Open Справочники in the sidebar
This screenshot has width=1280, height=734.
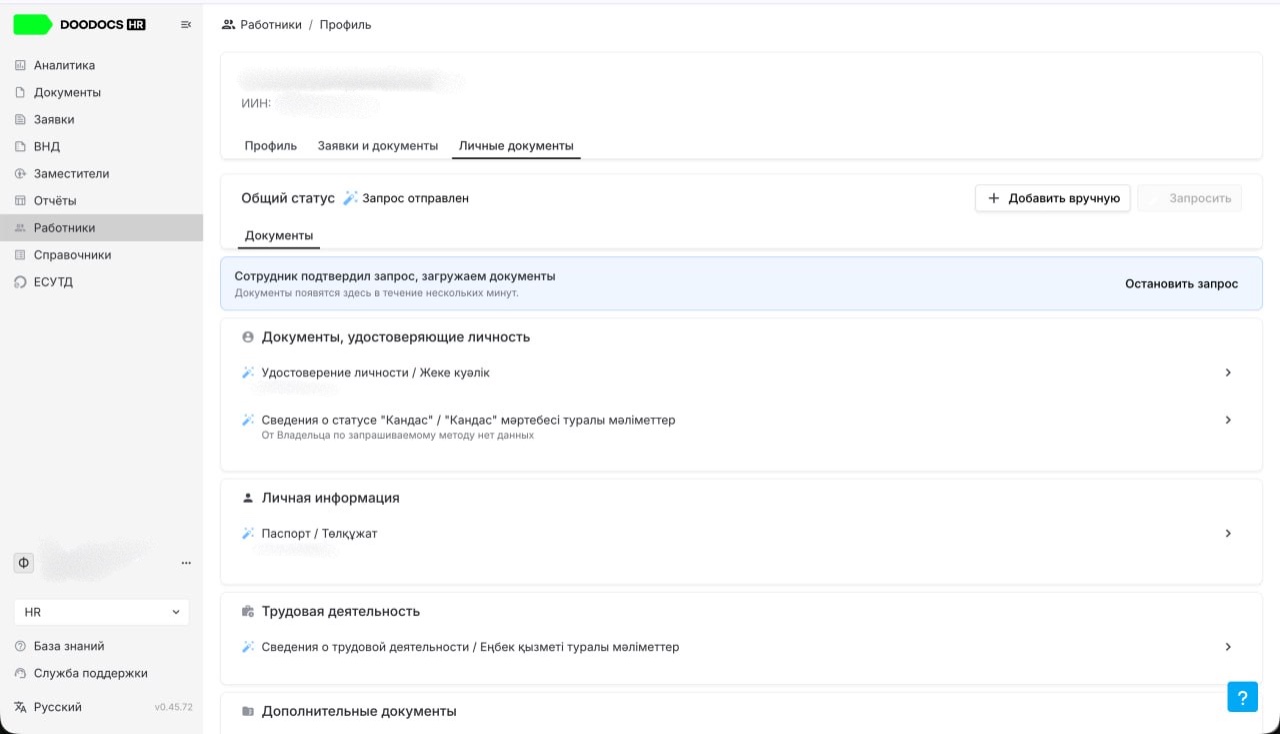(x=72, y=255)
